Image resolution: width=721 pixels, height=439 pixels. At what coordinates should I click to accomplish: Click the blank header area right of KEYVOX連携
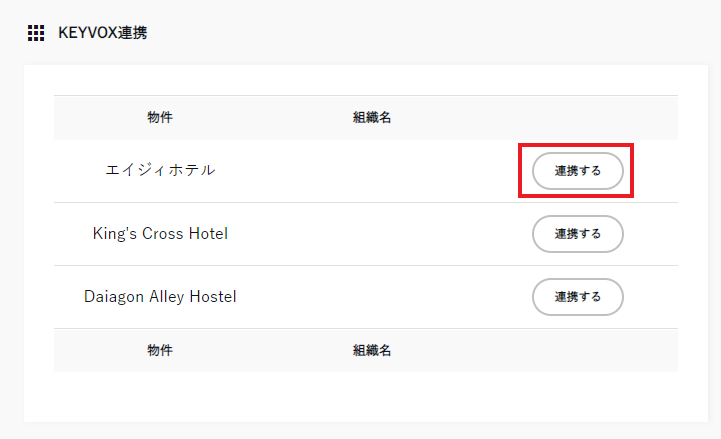430,33
